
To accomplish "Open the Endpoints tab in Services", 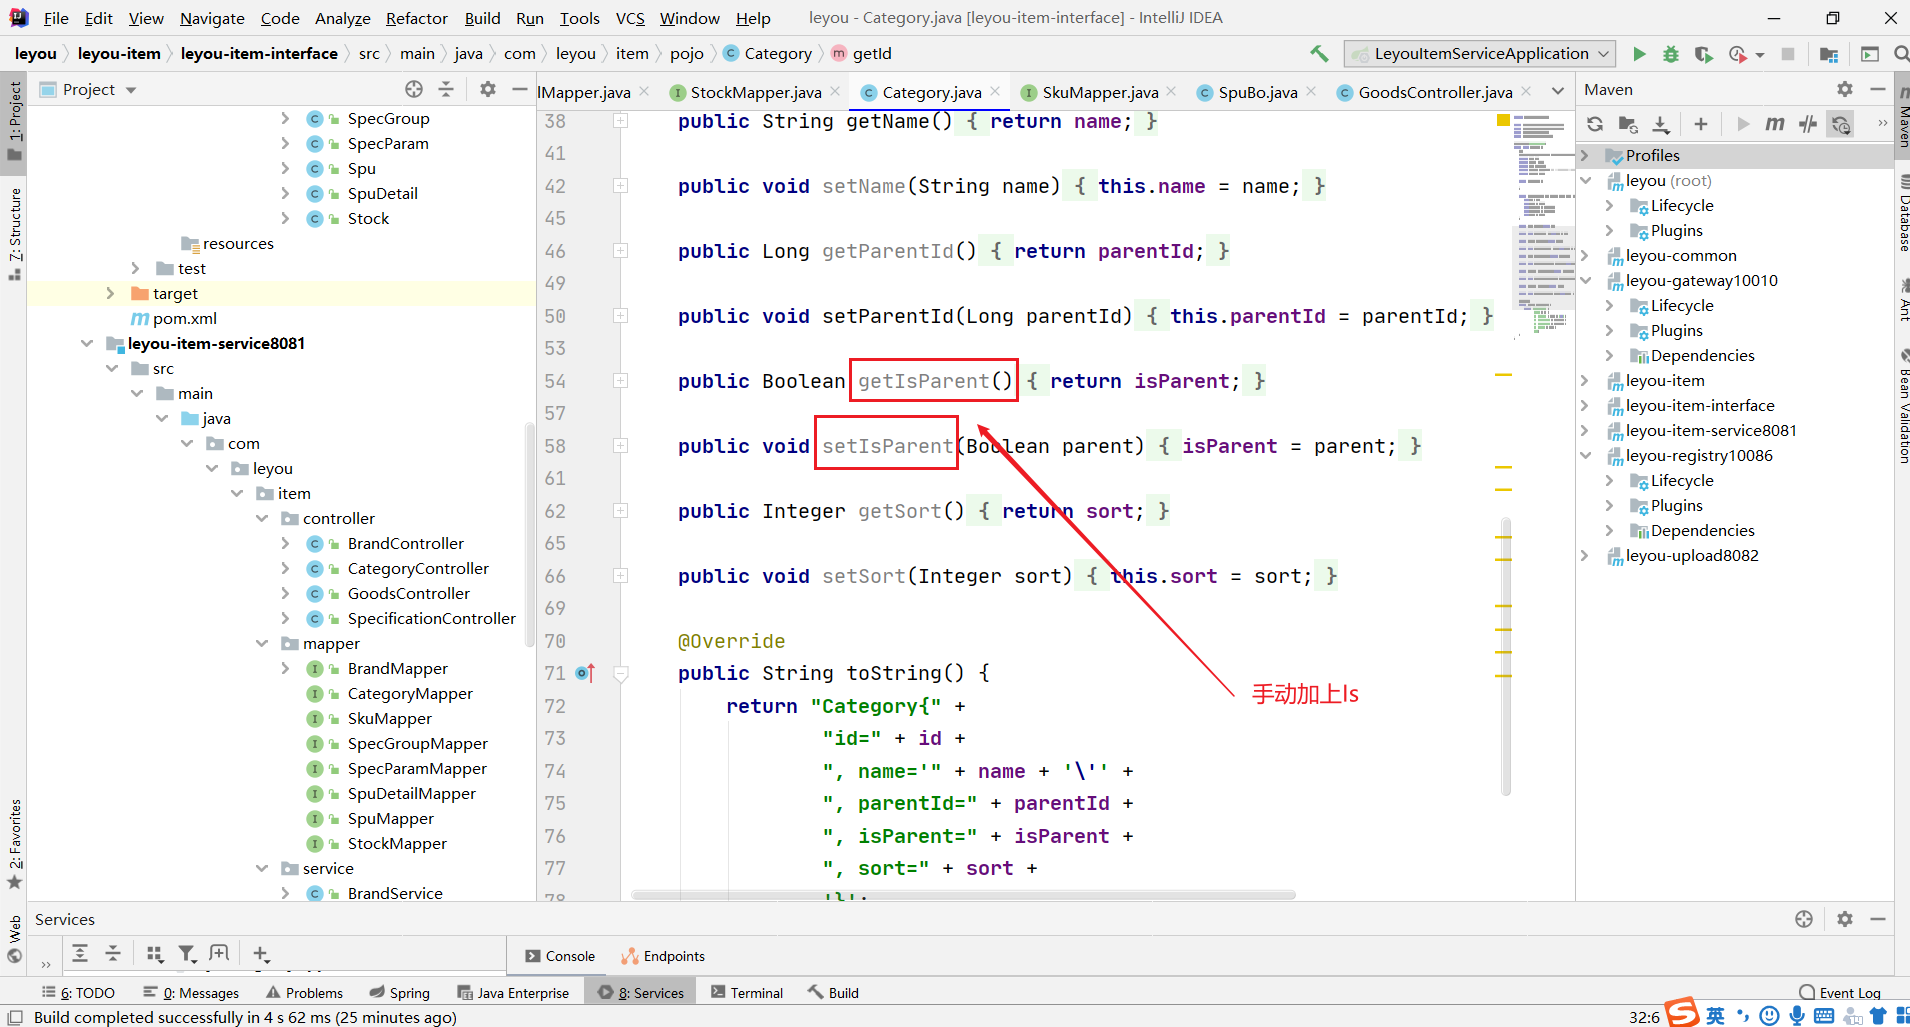I will (x=662, y=956).
